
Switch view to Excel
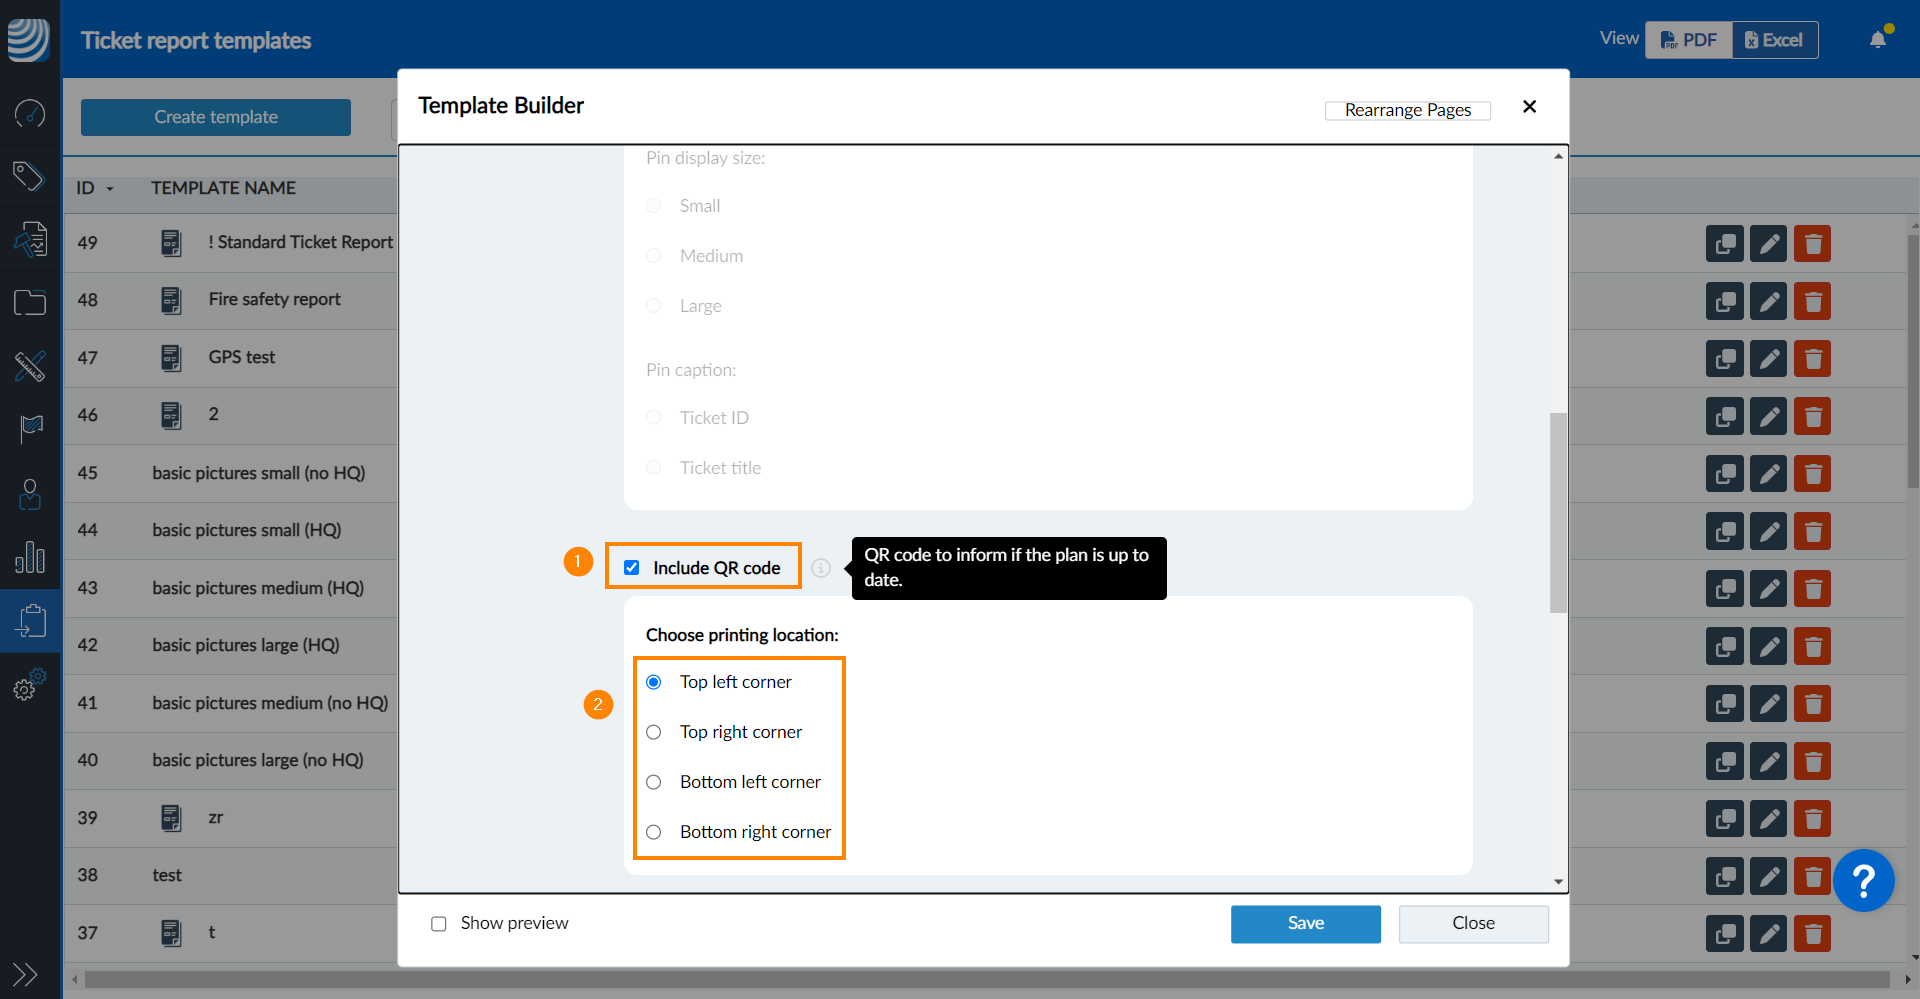pos(1774,40)
